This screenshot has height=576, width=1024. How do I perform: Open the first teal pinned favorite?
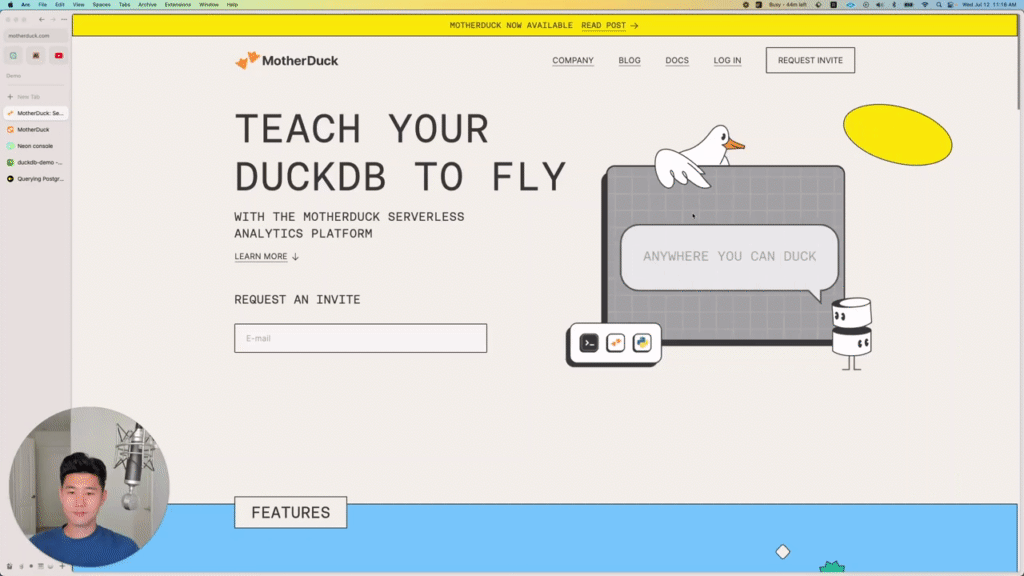tap(13, 56)
